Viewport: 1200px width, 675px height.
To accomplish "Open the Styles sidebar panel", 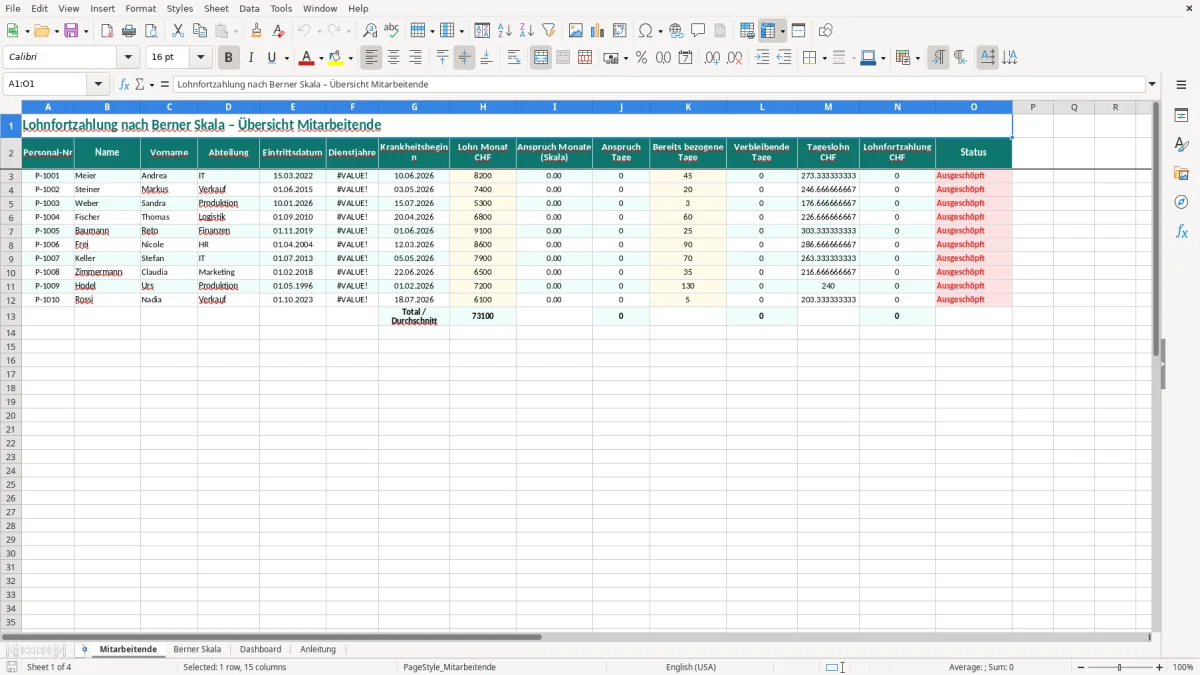I will click(1181, 144).
